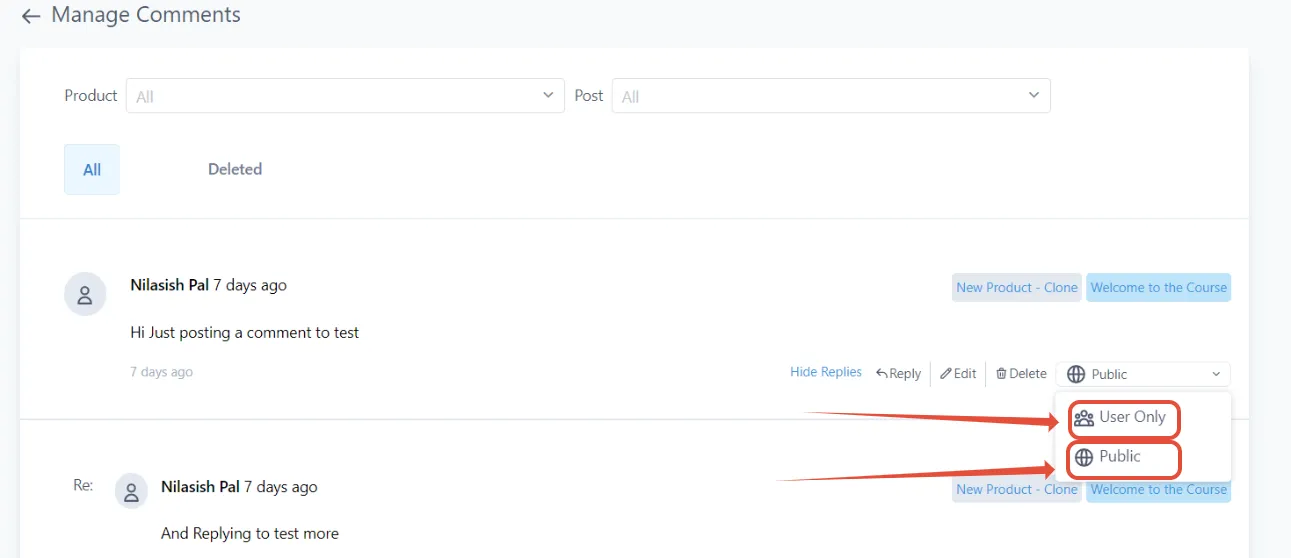Click the trash Delete icon on the comment
Screen dimensions: 1291x558
[1001, 373]
